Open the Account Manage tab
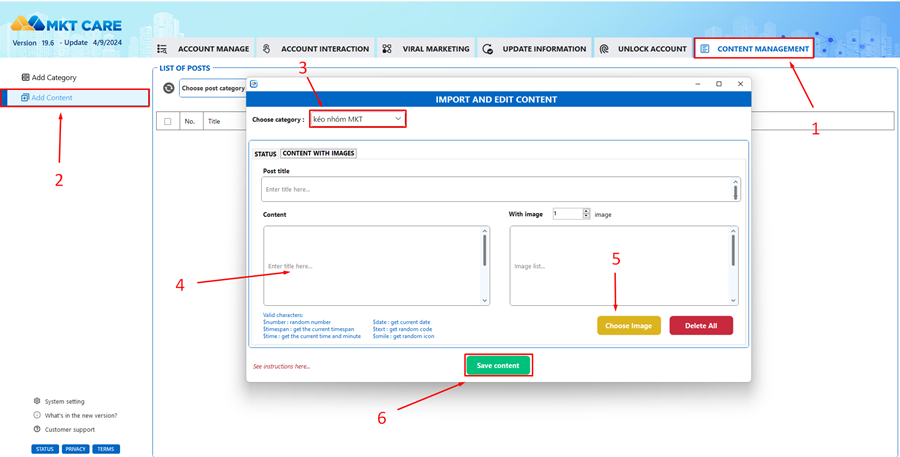Screen dimensions: 900x457 point(203,49)
